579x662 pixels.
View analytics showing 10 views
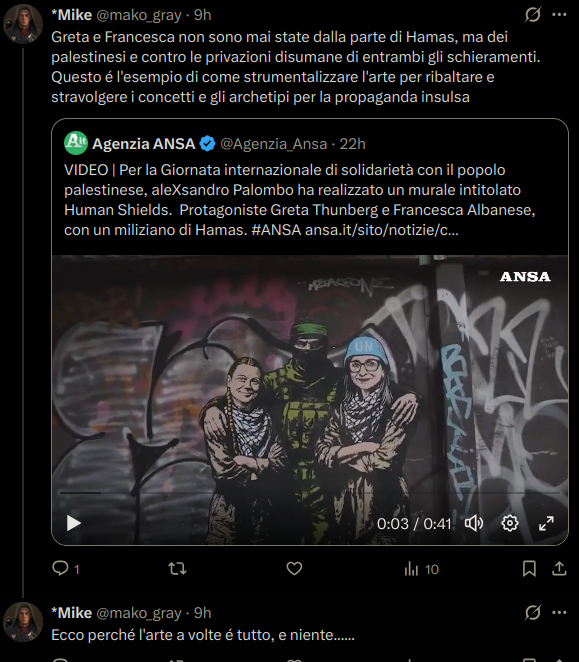[421, 569]
